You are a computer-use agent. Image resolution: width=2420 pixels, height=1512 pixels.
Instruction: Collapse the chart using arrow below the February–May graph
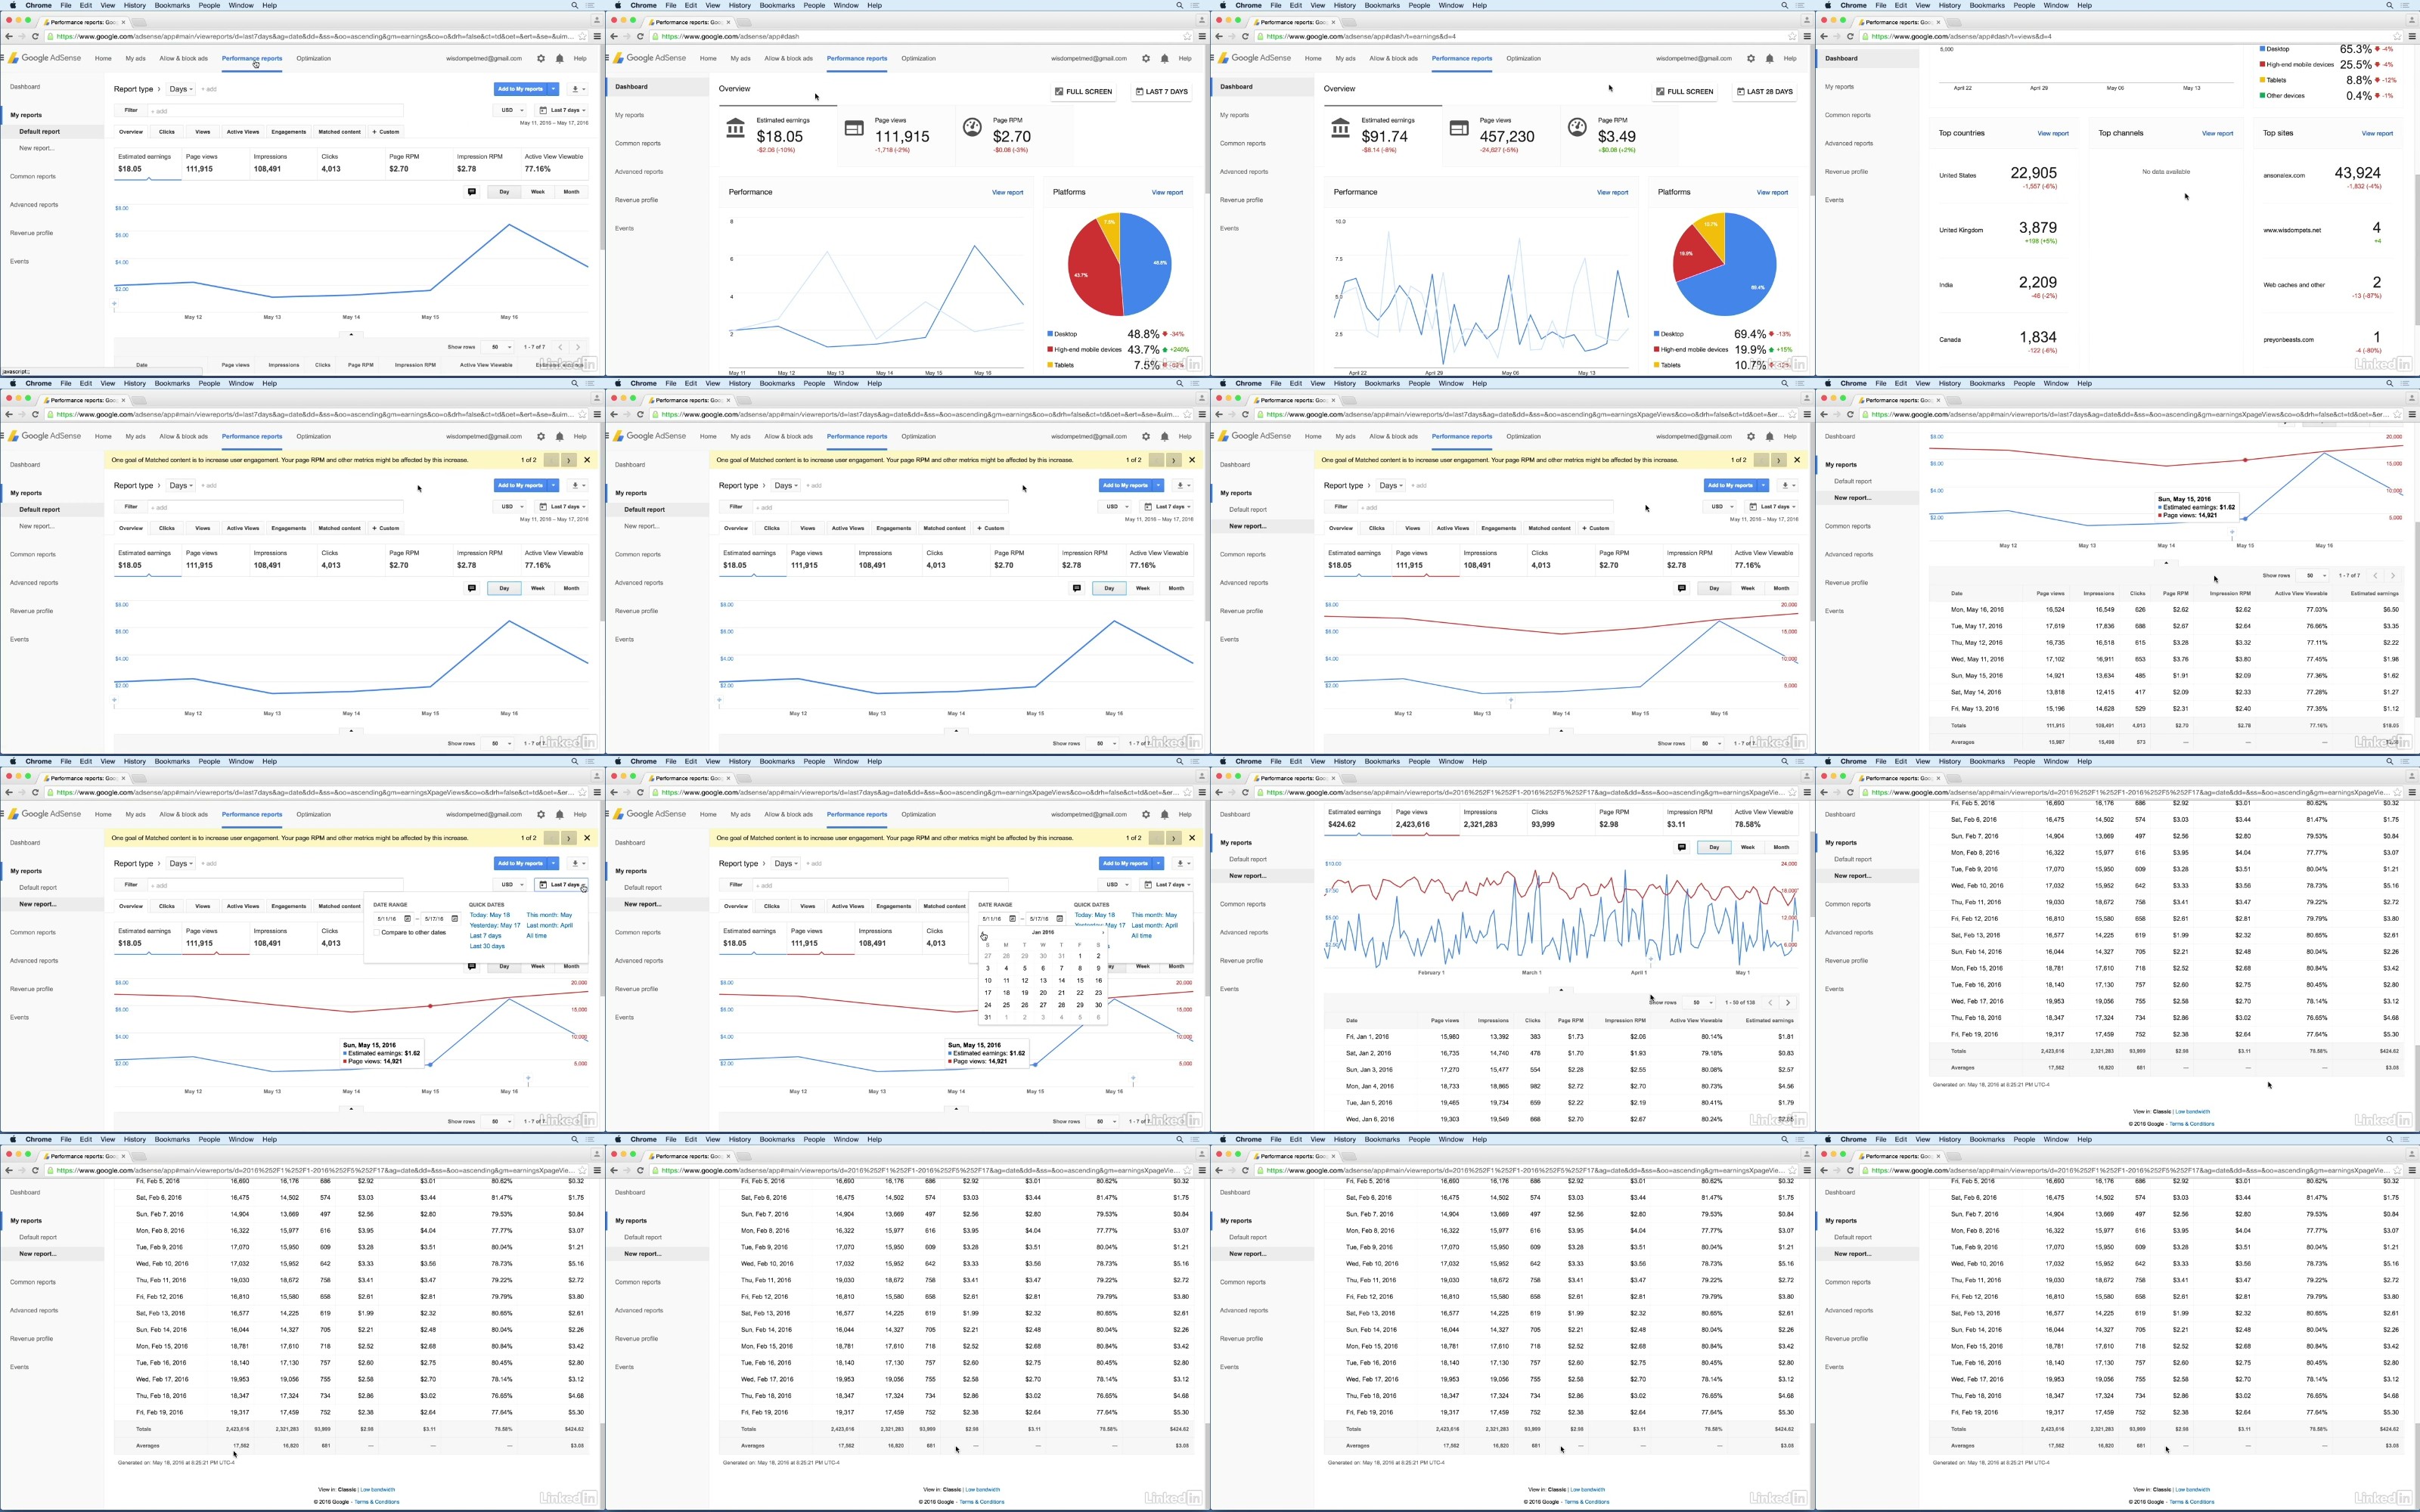pos(1561,989)
